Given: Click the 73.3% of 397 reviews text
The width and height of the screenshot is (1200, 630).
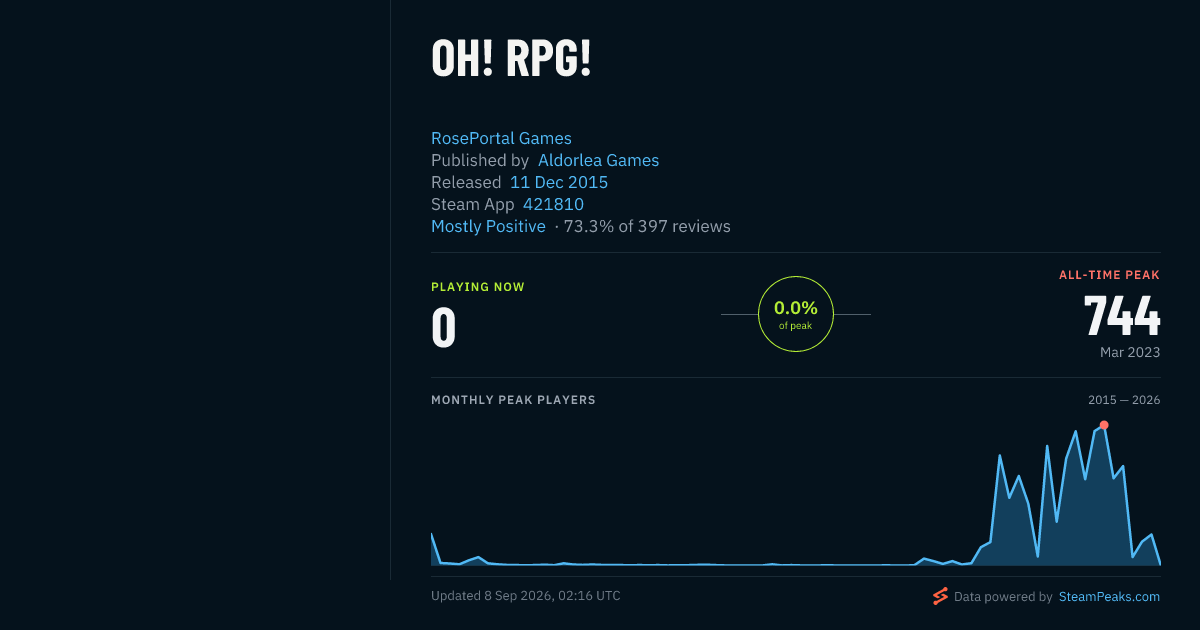Looking at the screenshot, I should point(647,226).
